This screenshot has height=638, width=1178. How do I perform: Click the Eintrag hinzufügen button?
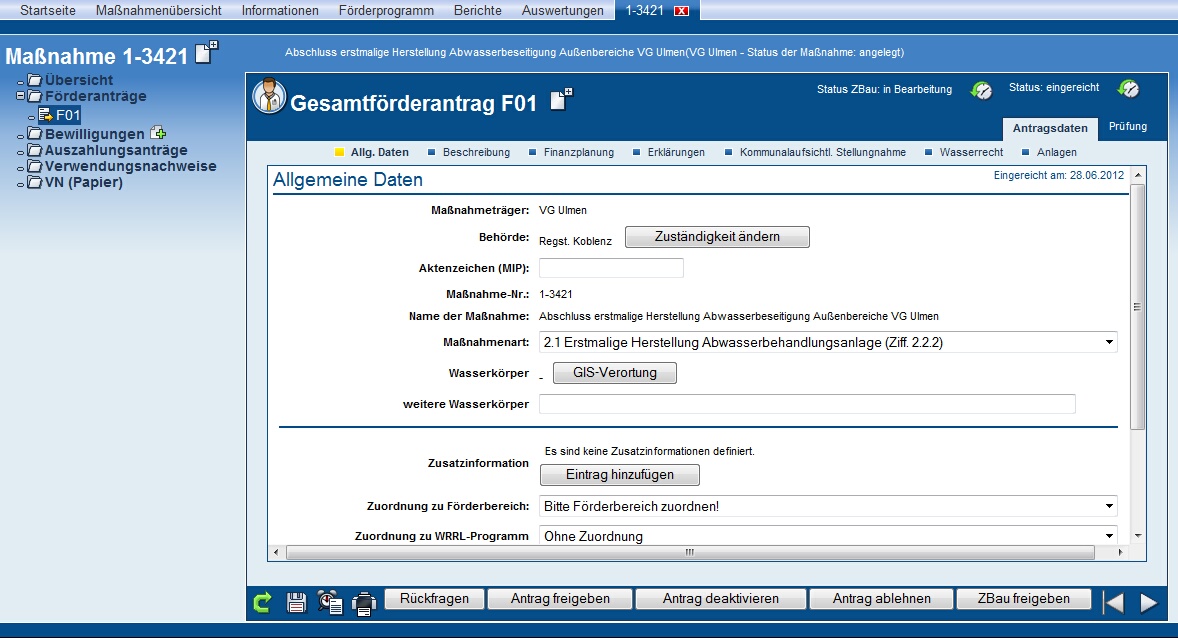tap(620, 475)
